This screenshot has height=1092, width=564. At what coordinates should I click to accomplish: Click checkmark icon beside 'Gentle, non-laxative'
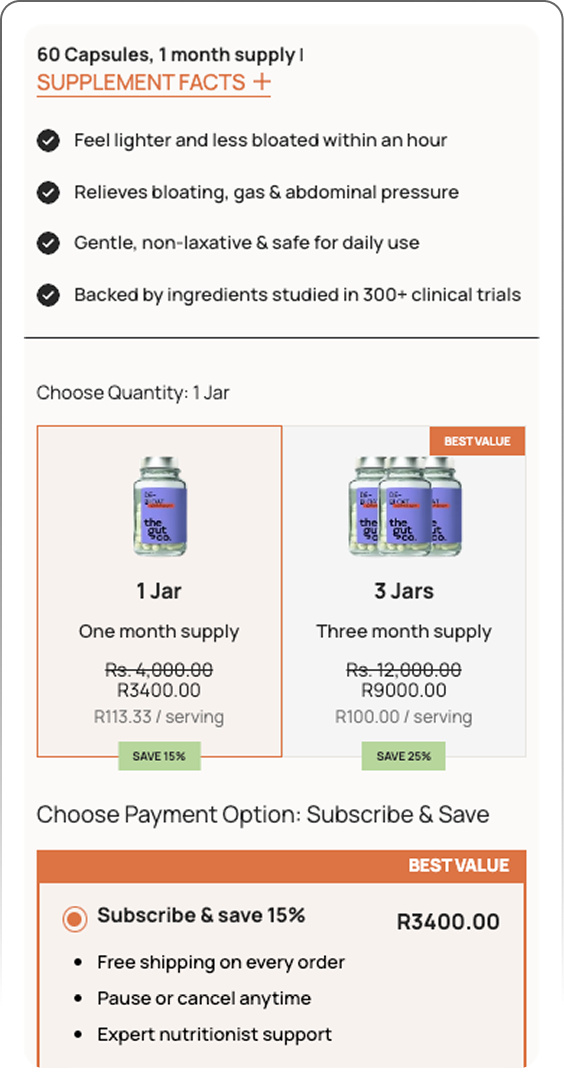[x=48, y=244]
